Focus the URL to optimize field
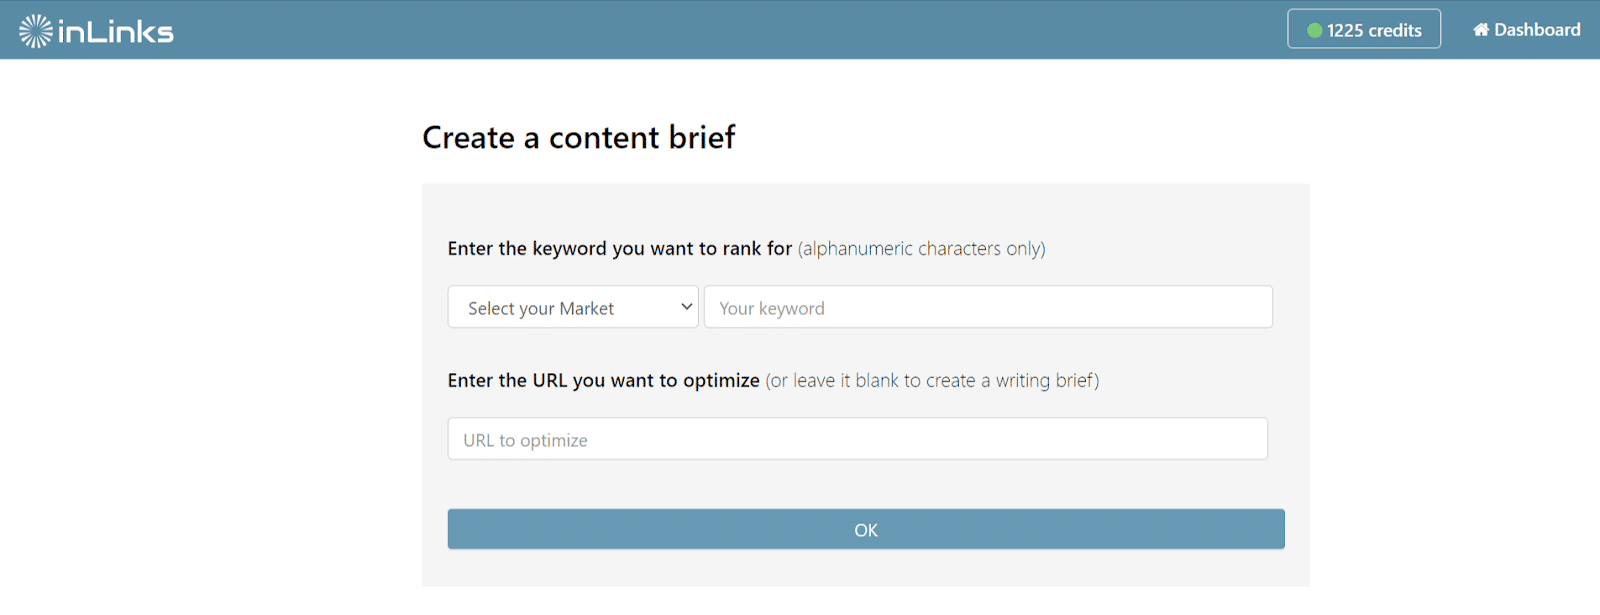 coord(858,439)
